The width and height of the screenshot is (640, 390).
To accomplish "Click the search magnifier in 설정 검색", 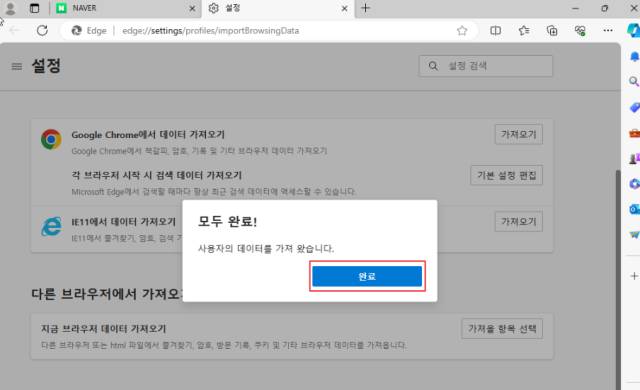I will 433,66.
